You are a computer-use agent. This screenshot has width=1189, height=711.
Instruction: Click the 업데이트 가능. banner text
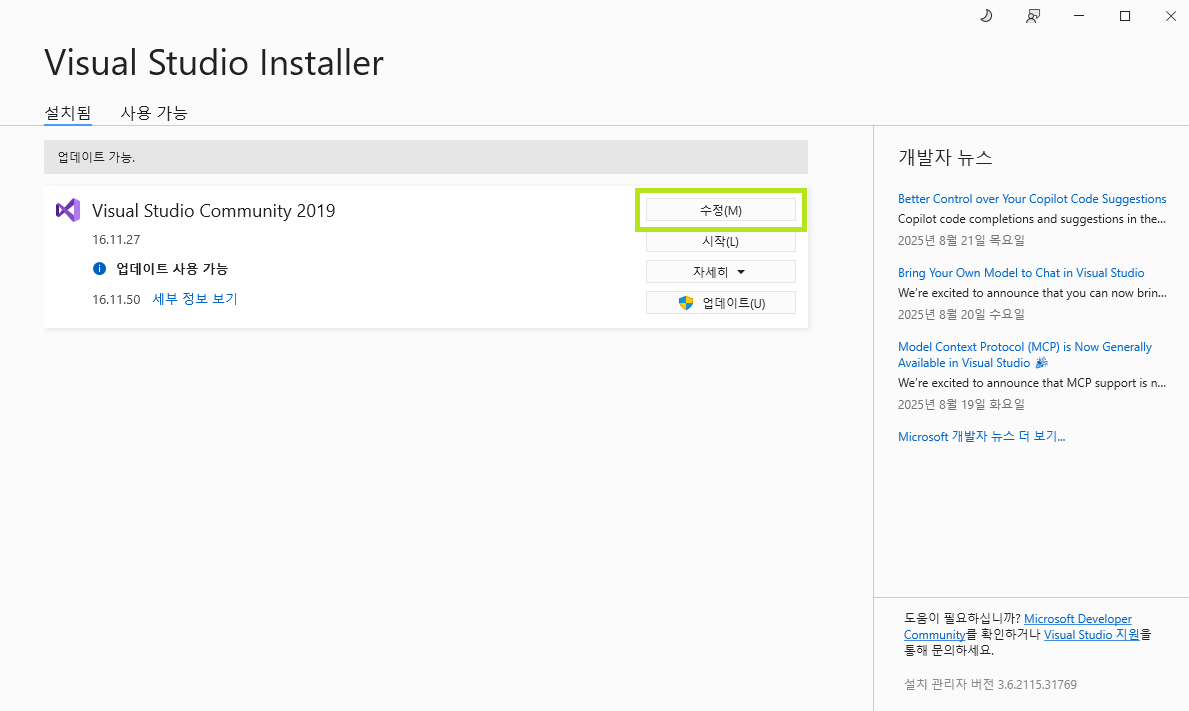pyautogui.click(x=96, y=157)
